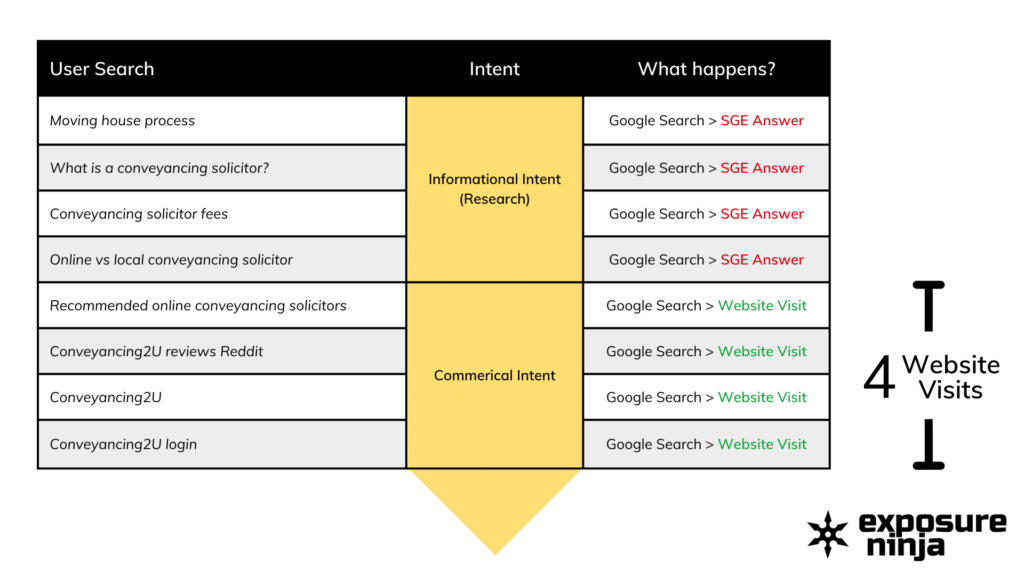The image size is (1024, 576).
Task: Click the "Website Visits" label text
Action: [951, 377]
